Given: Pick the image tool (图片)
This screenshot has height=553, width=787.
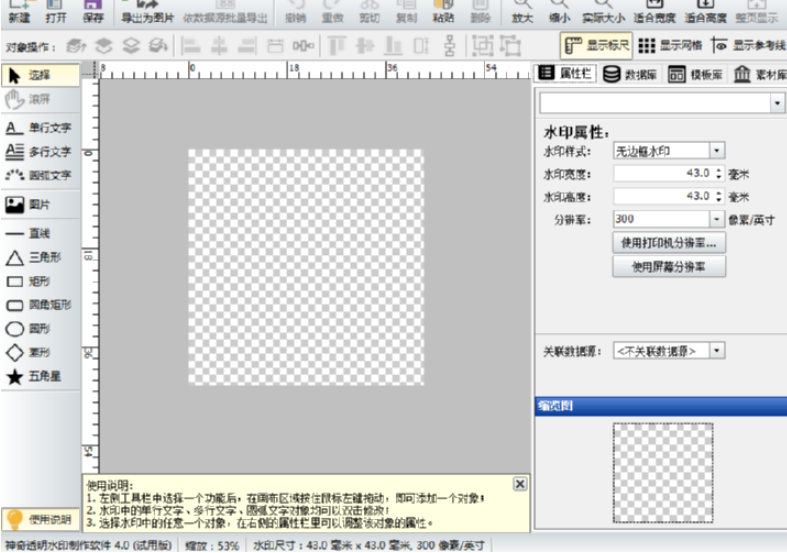Looking at the screenshot, I should [30, 204].
